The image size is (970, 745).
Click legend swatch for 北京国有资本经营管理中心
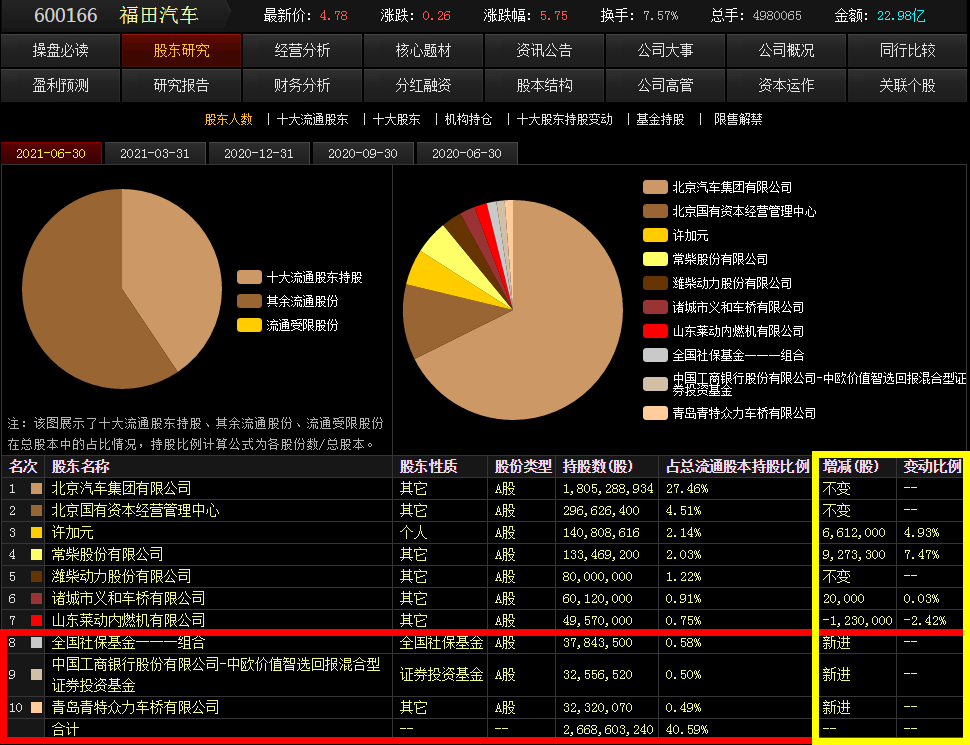655,212
